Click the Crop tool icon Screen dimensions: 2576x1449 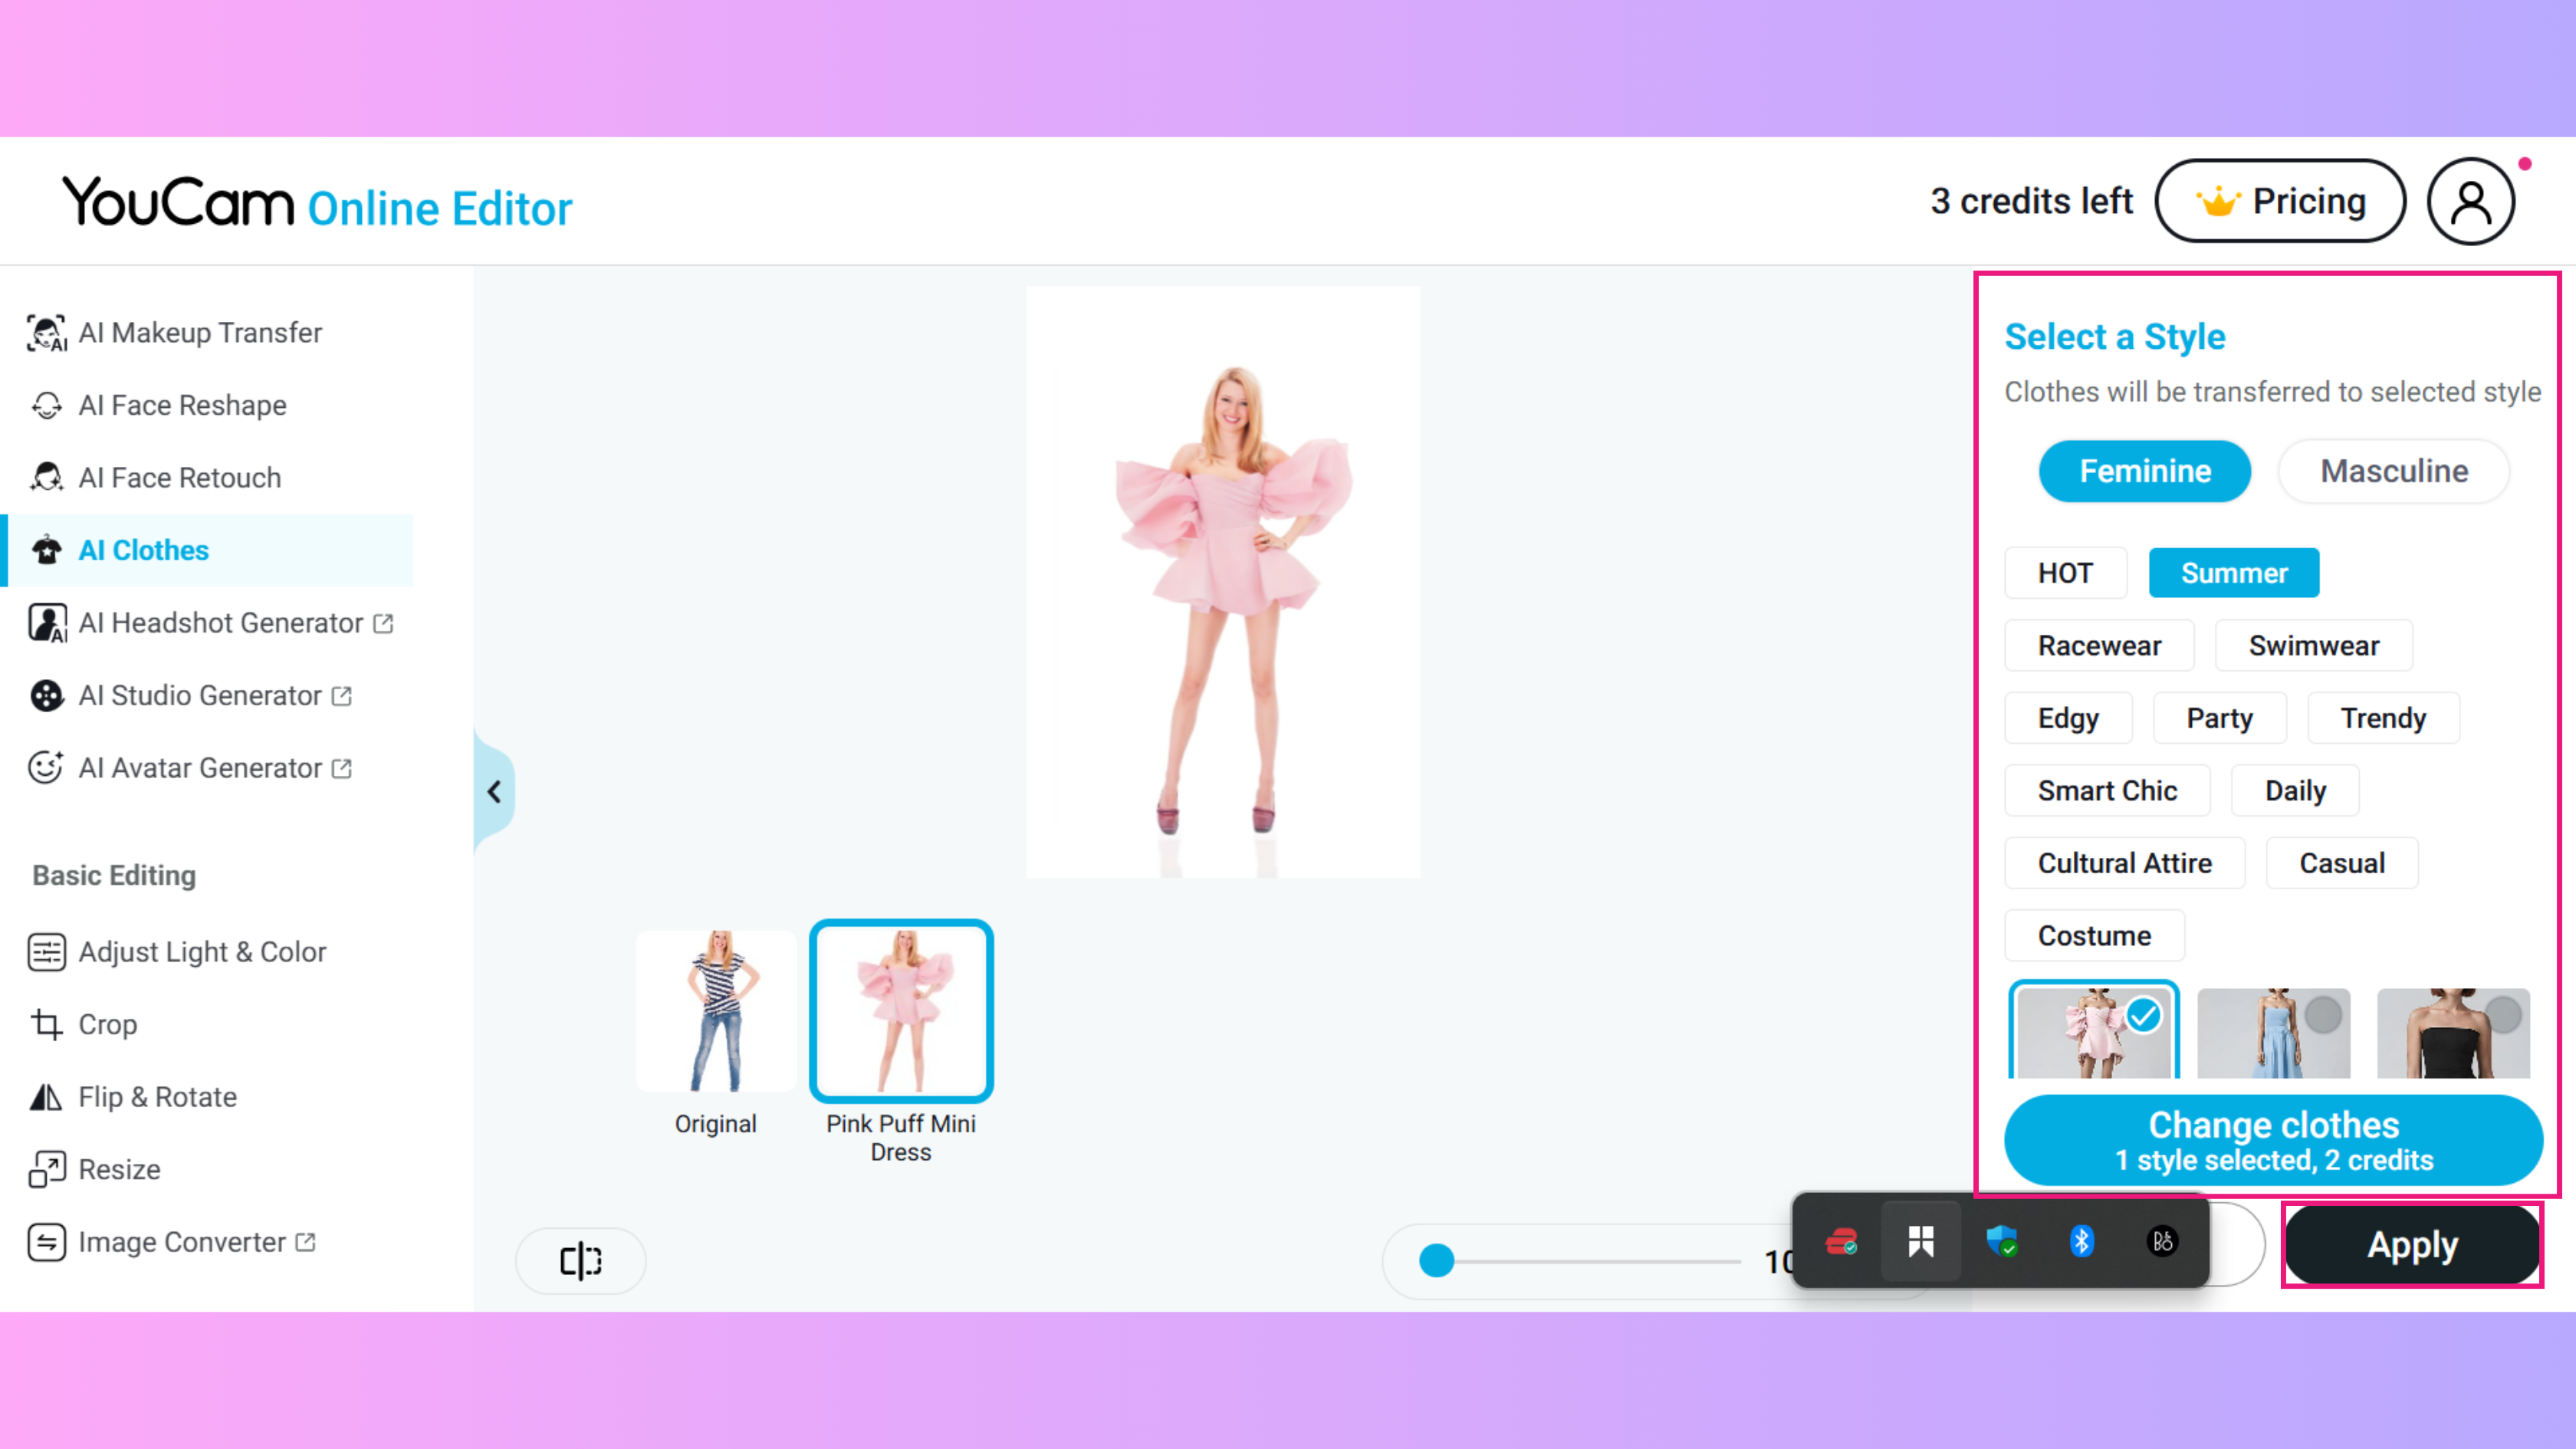pyautogui.click(x=46, y=1024)
